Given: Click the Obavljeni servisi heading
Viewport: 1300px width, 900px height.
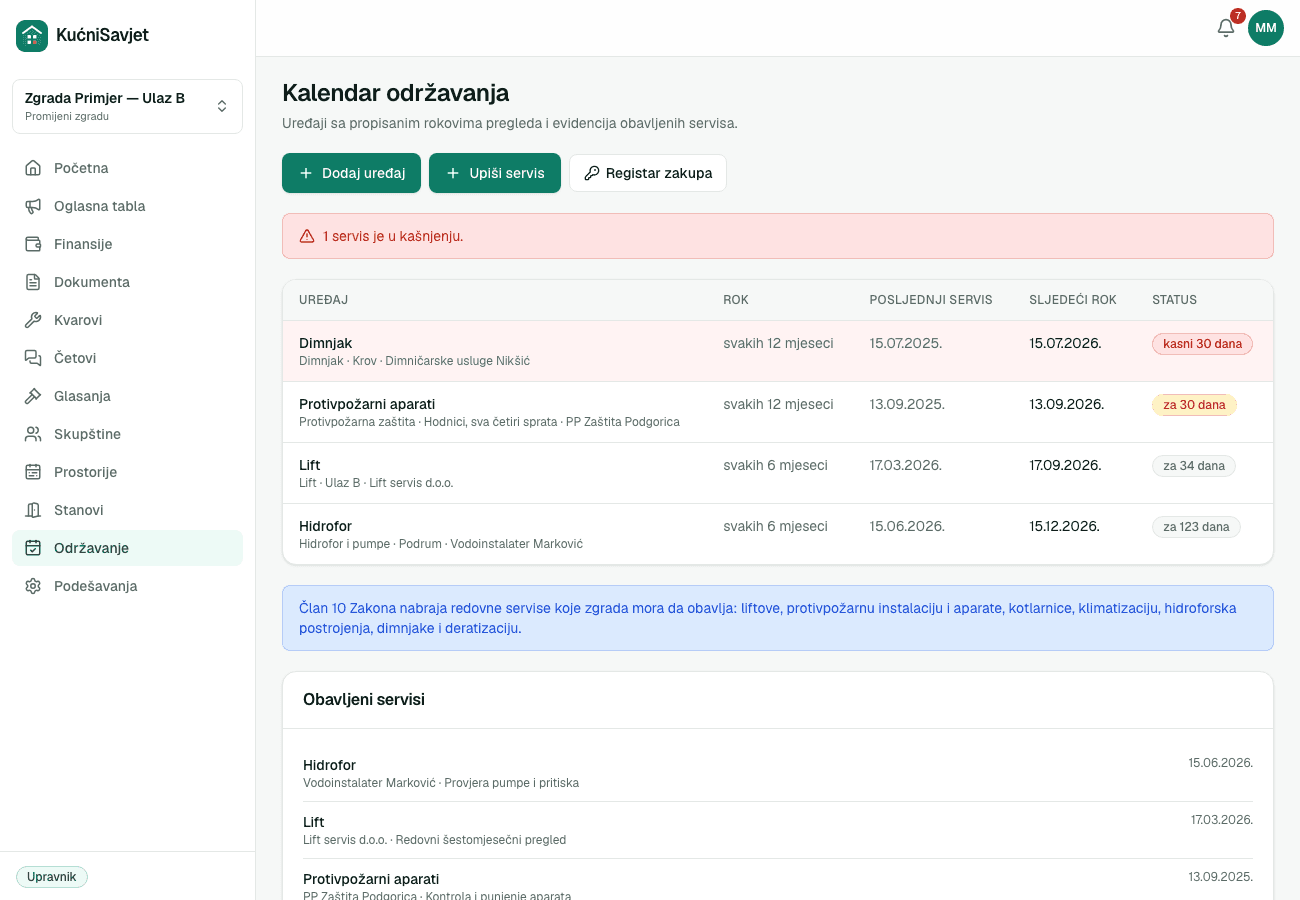Looking at the screenshot, I should 364,699.
